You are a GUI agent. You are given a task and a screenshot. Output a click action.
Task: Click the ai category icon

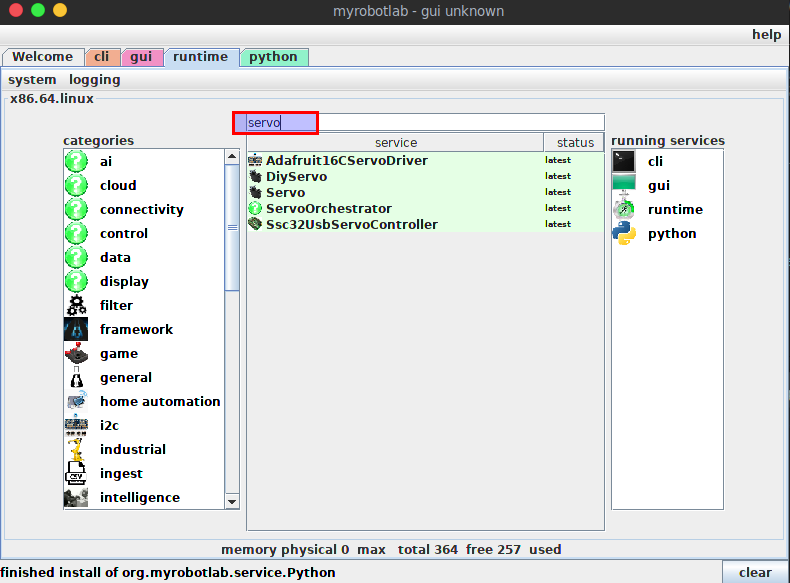(76, 161)
